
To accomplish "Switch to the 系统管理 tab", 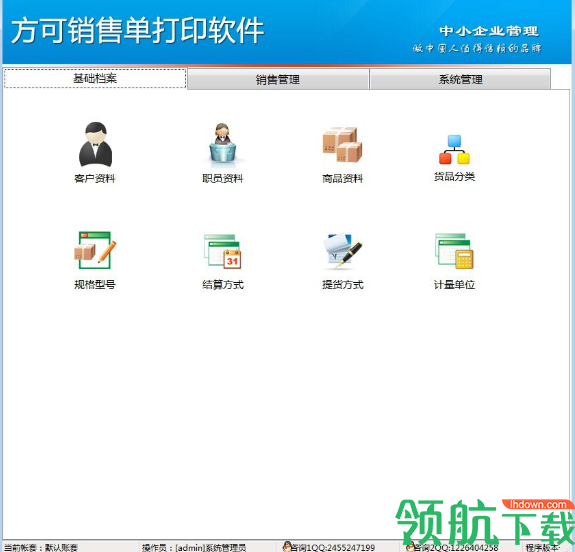I will point(460,79).
